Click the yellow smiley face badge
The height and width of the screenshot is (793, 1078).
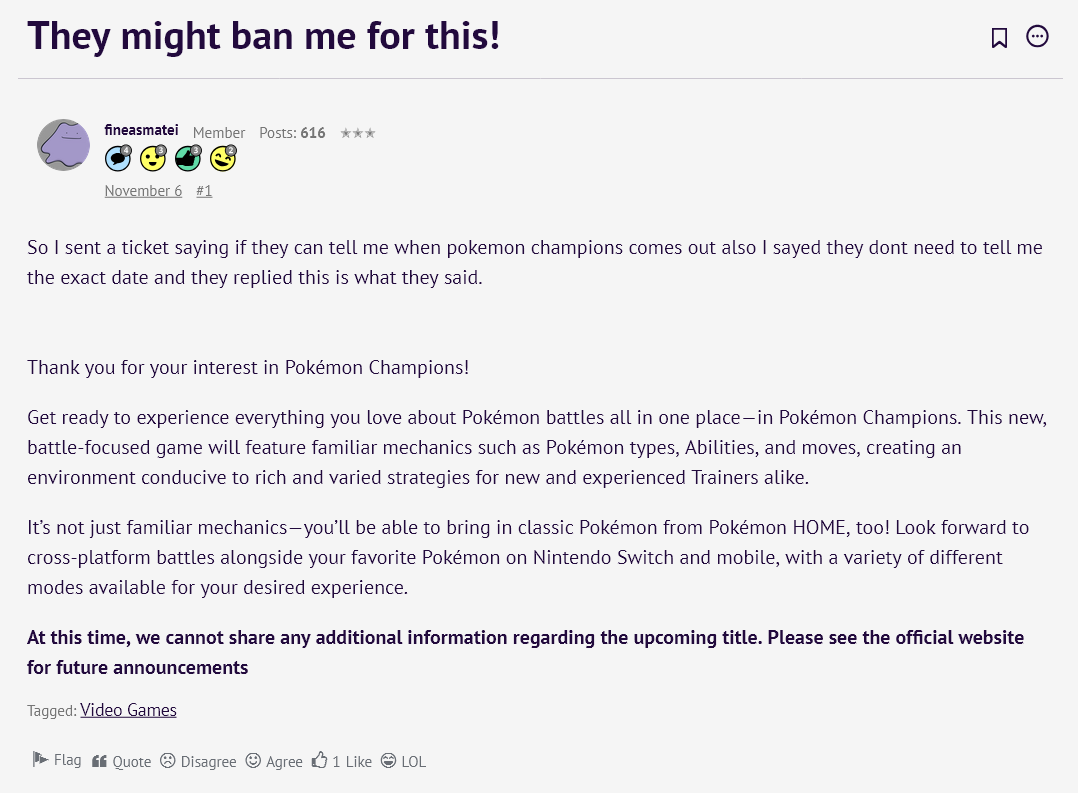tap(152, 158)
